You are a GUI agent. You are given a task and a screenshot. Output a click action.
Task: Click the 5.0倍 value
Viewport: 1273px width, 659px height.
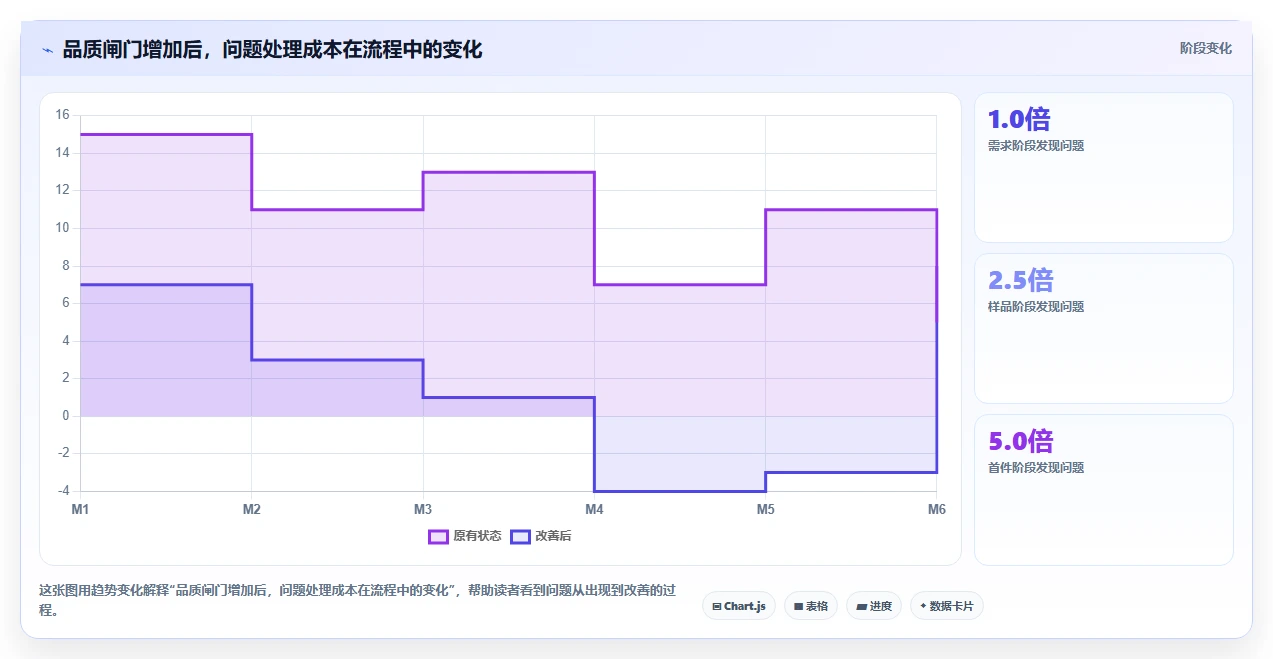coord(1020,441)
